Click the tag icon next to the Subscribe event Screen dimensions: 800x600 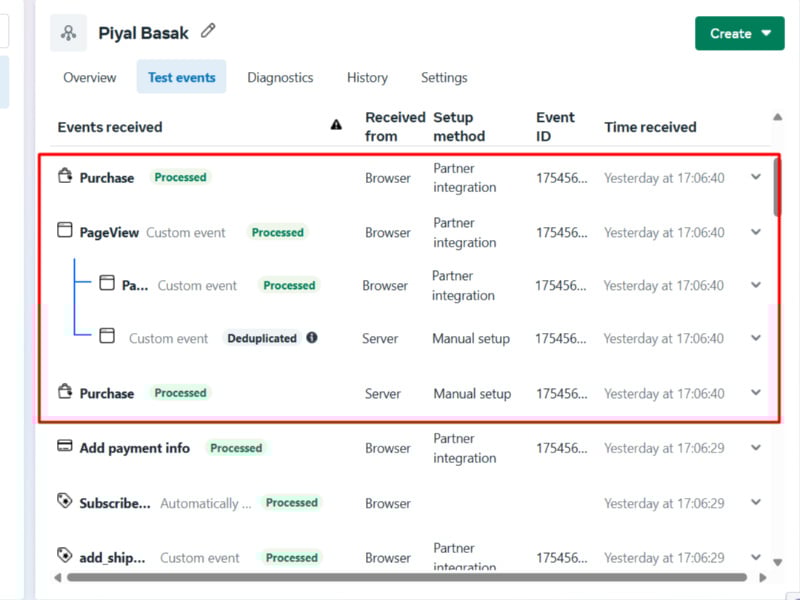pyautogui.click(x=65, y=503)
